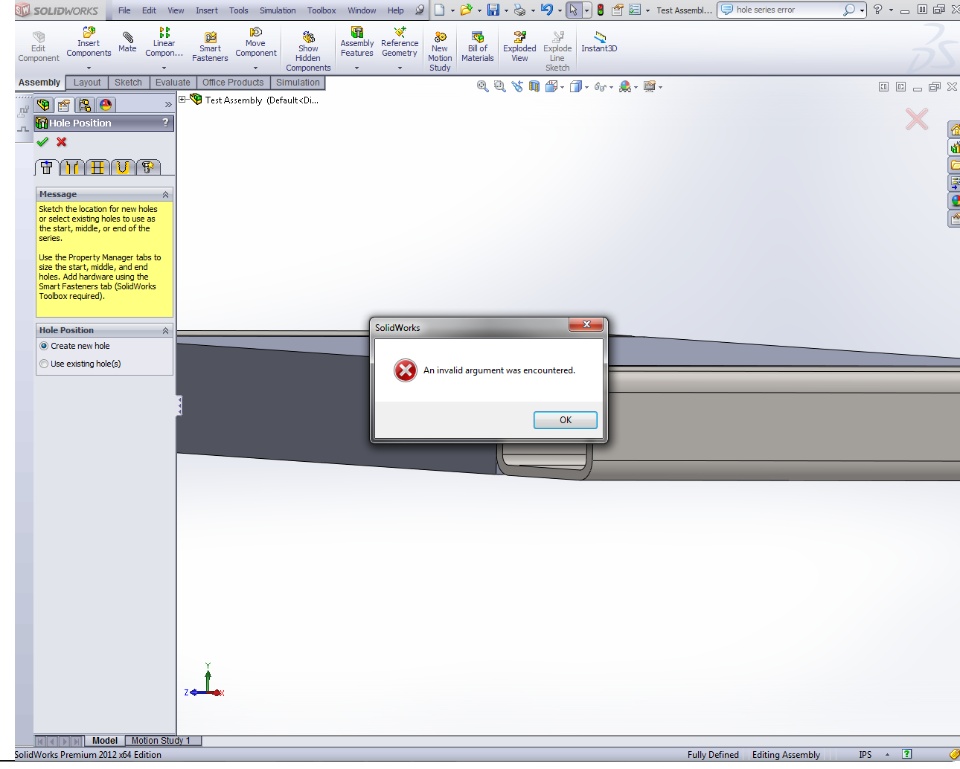Viewport: 960px width, 769px height.
Task: Expand the panel tabs double chevron
Action: 168,105
